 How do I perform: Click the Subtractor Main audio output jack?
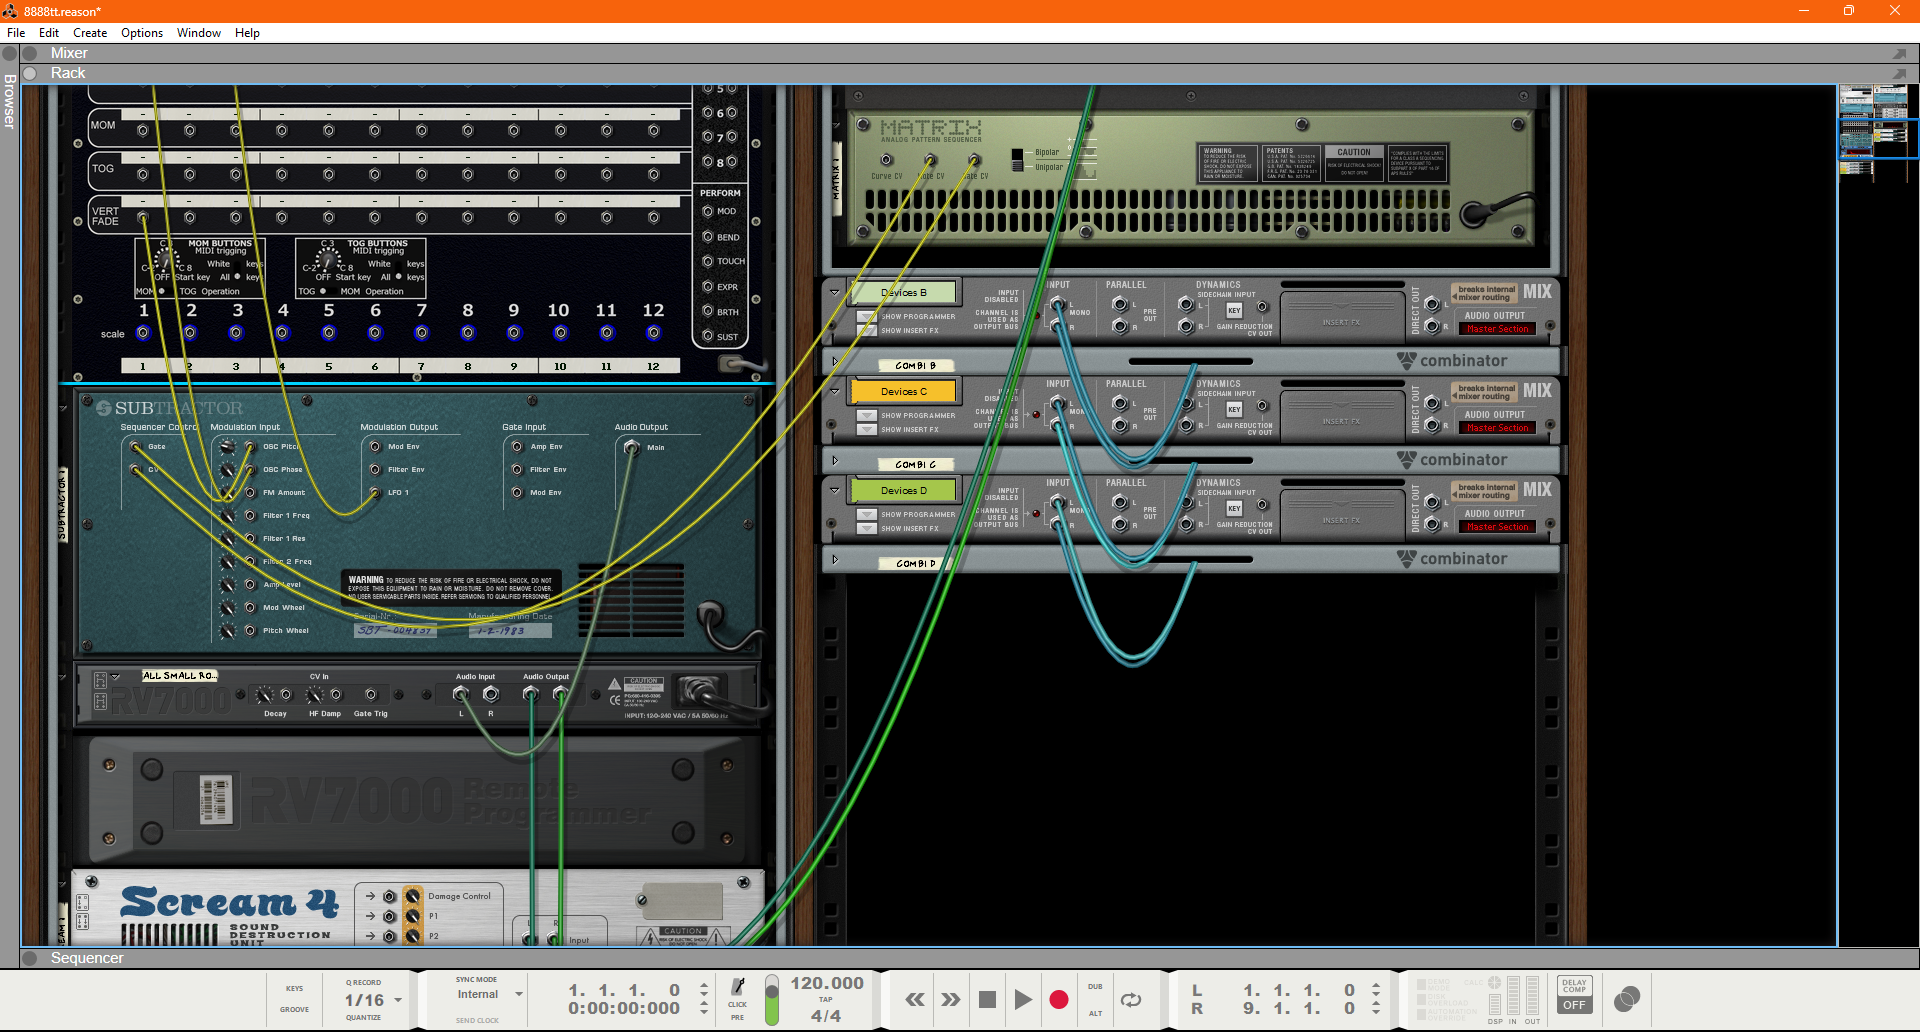tap(631, 448)
